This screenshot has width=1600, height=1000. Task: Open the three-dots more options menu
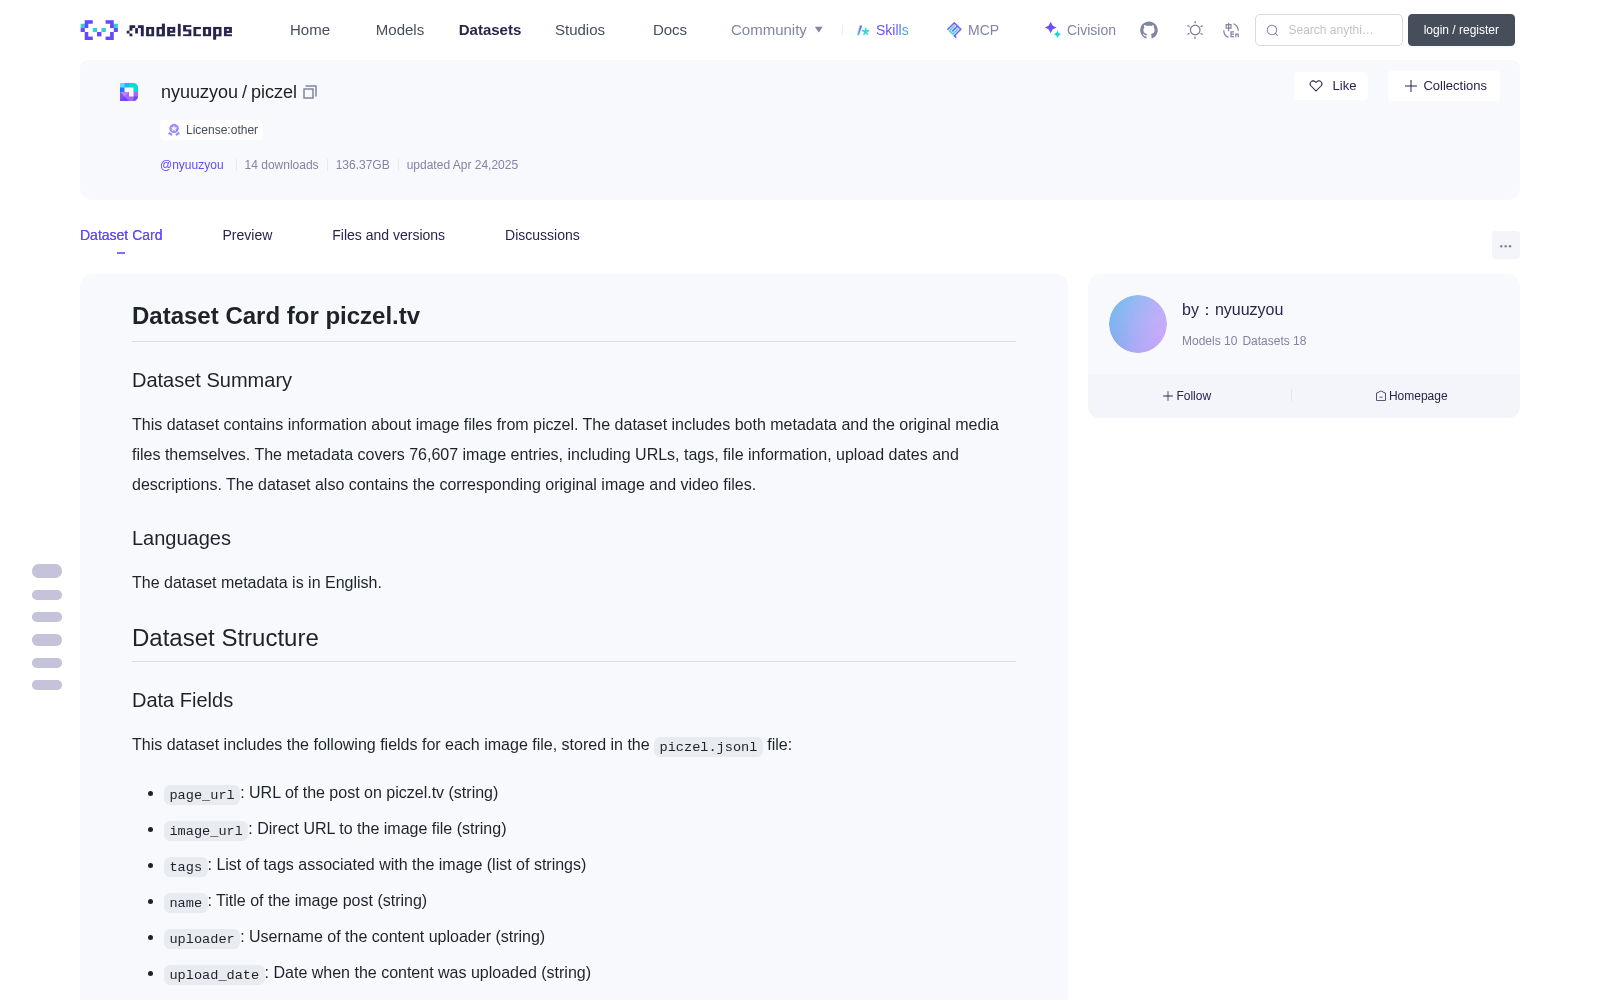(x=1506, y=245)
